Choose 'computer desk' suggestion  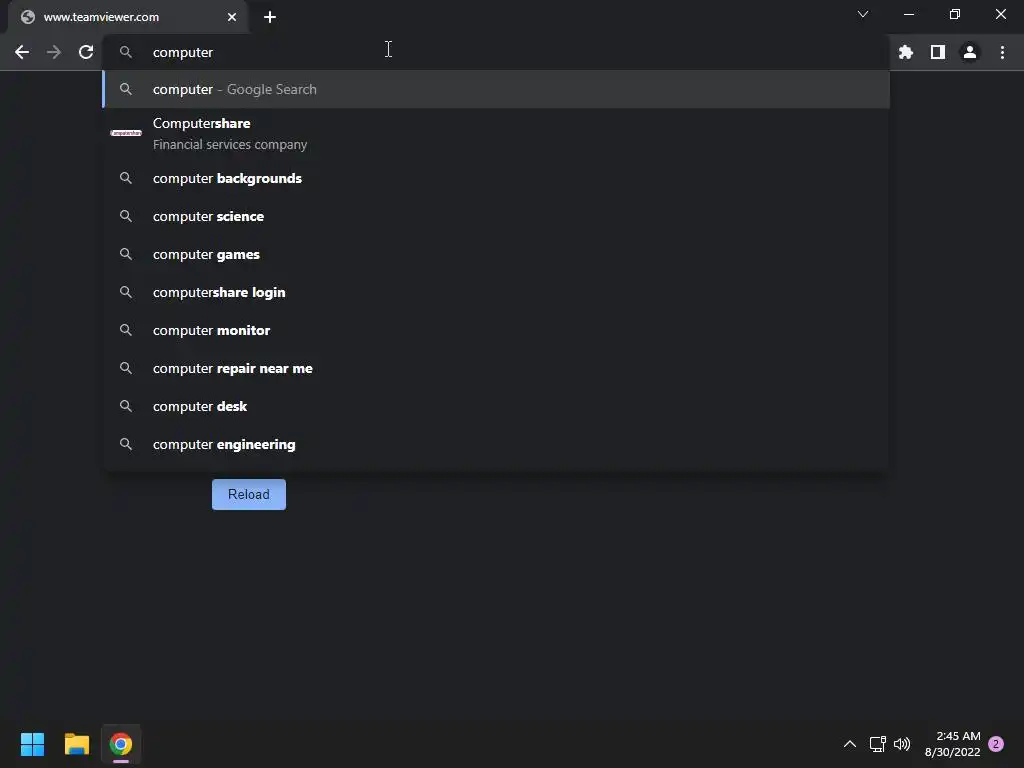[496, 406]
